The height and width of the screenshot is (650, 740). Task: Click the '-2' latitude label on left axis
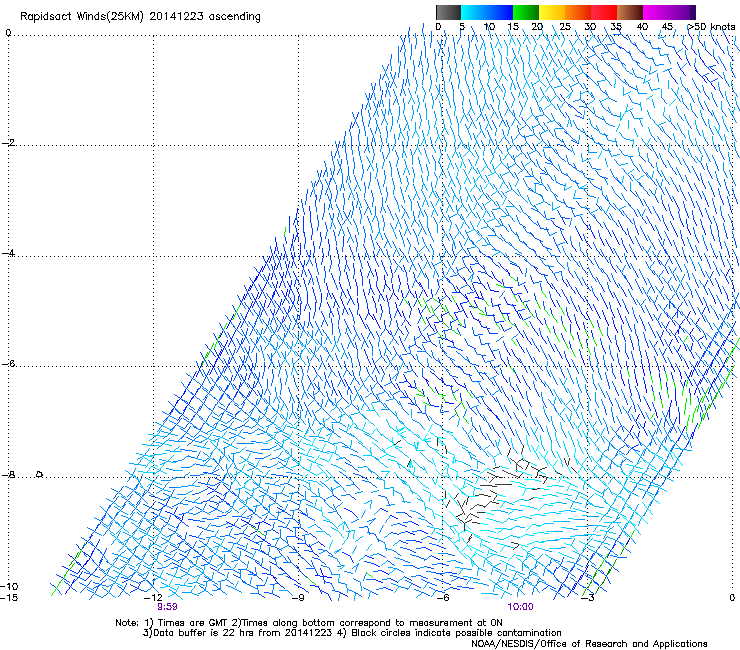point(8,143)
